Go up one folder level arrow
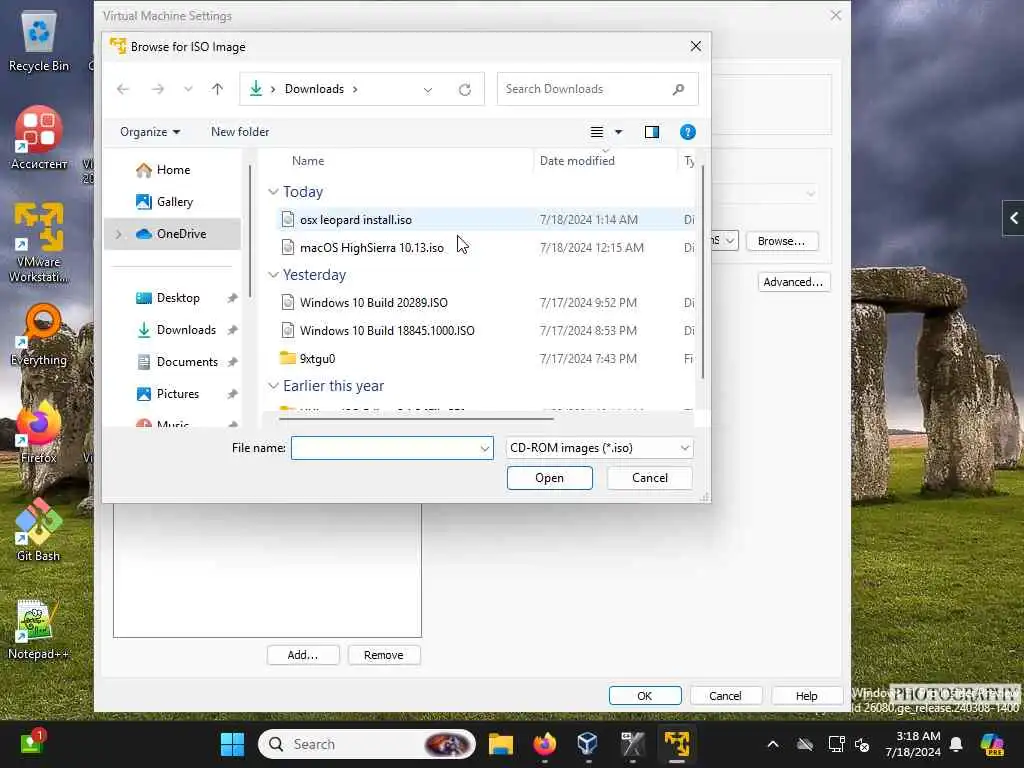This screenshot has width=1024, height=768. pyautogui.click(x=217, y=89)
